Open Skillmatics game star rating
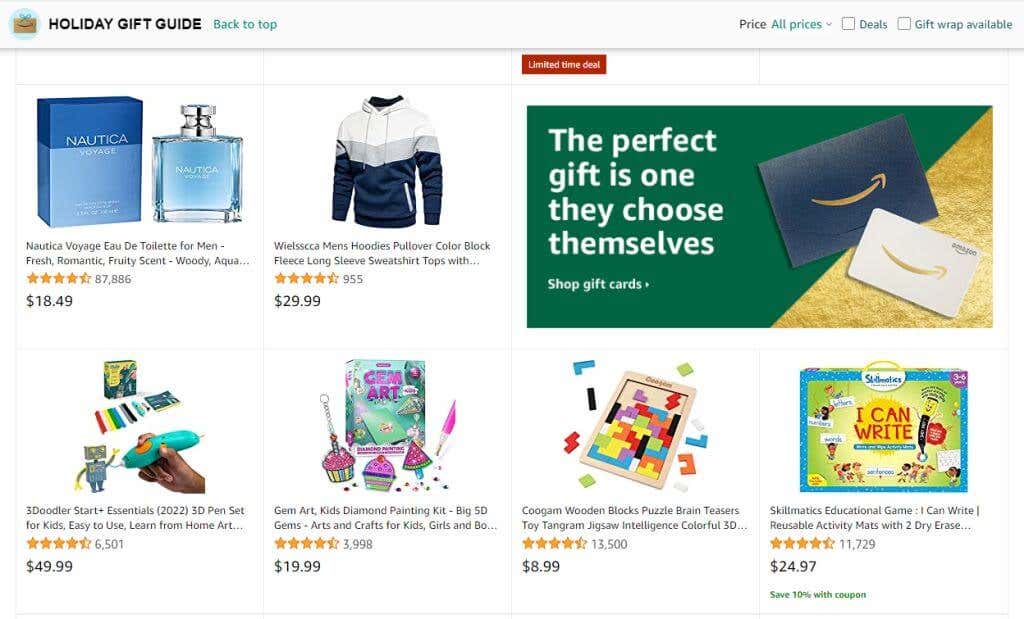This screenshot has width=1024, height=619. [x=803, y=544]
